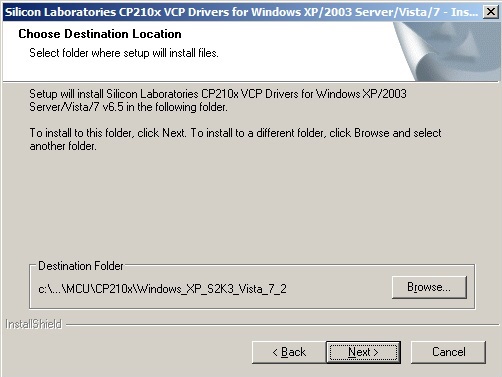
Task: Click the curled page header graphic
Action: coord(447,51)
